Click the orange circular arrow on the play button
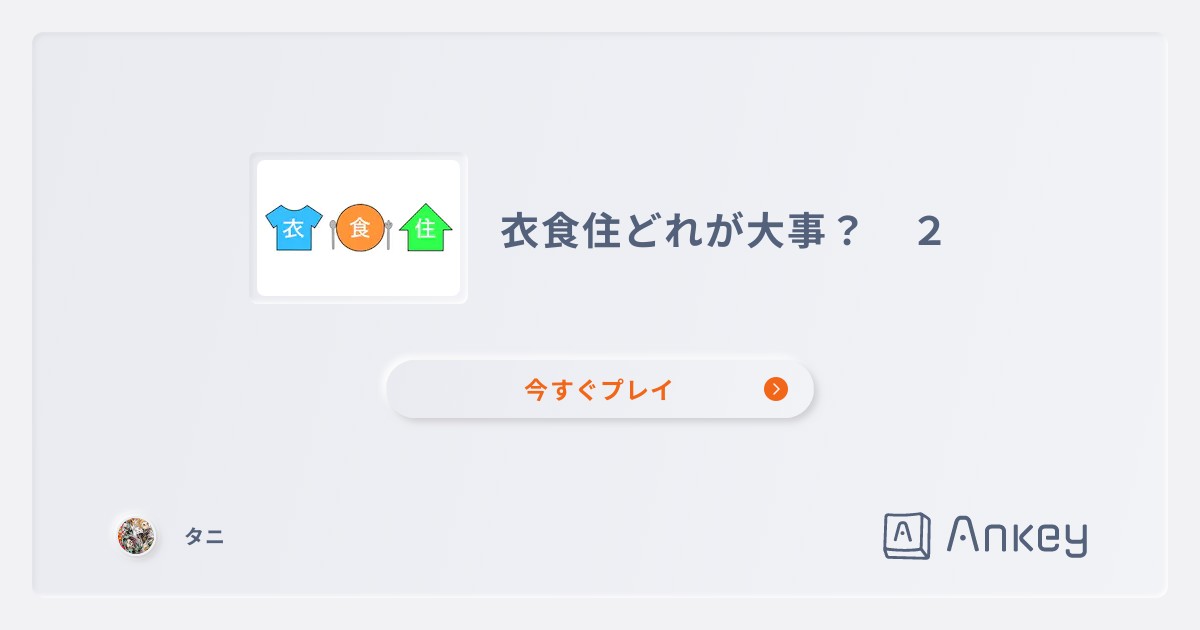 [x=776, y=389]
